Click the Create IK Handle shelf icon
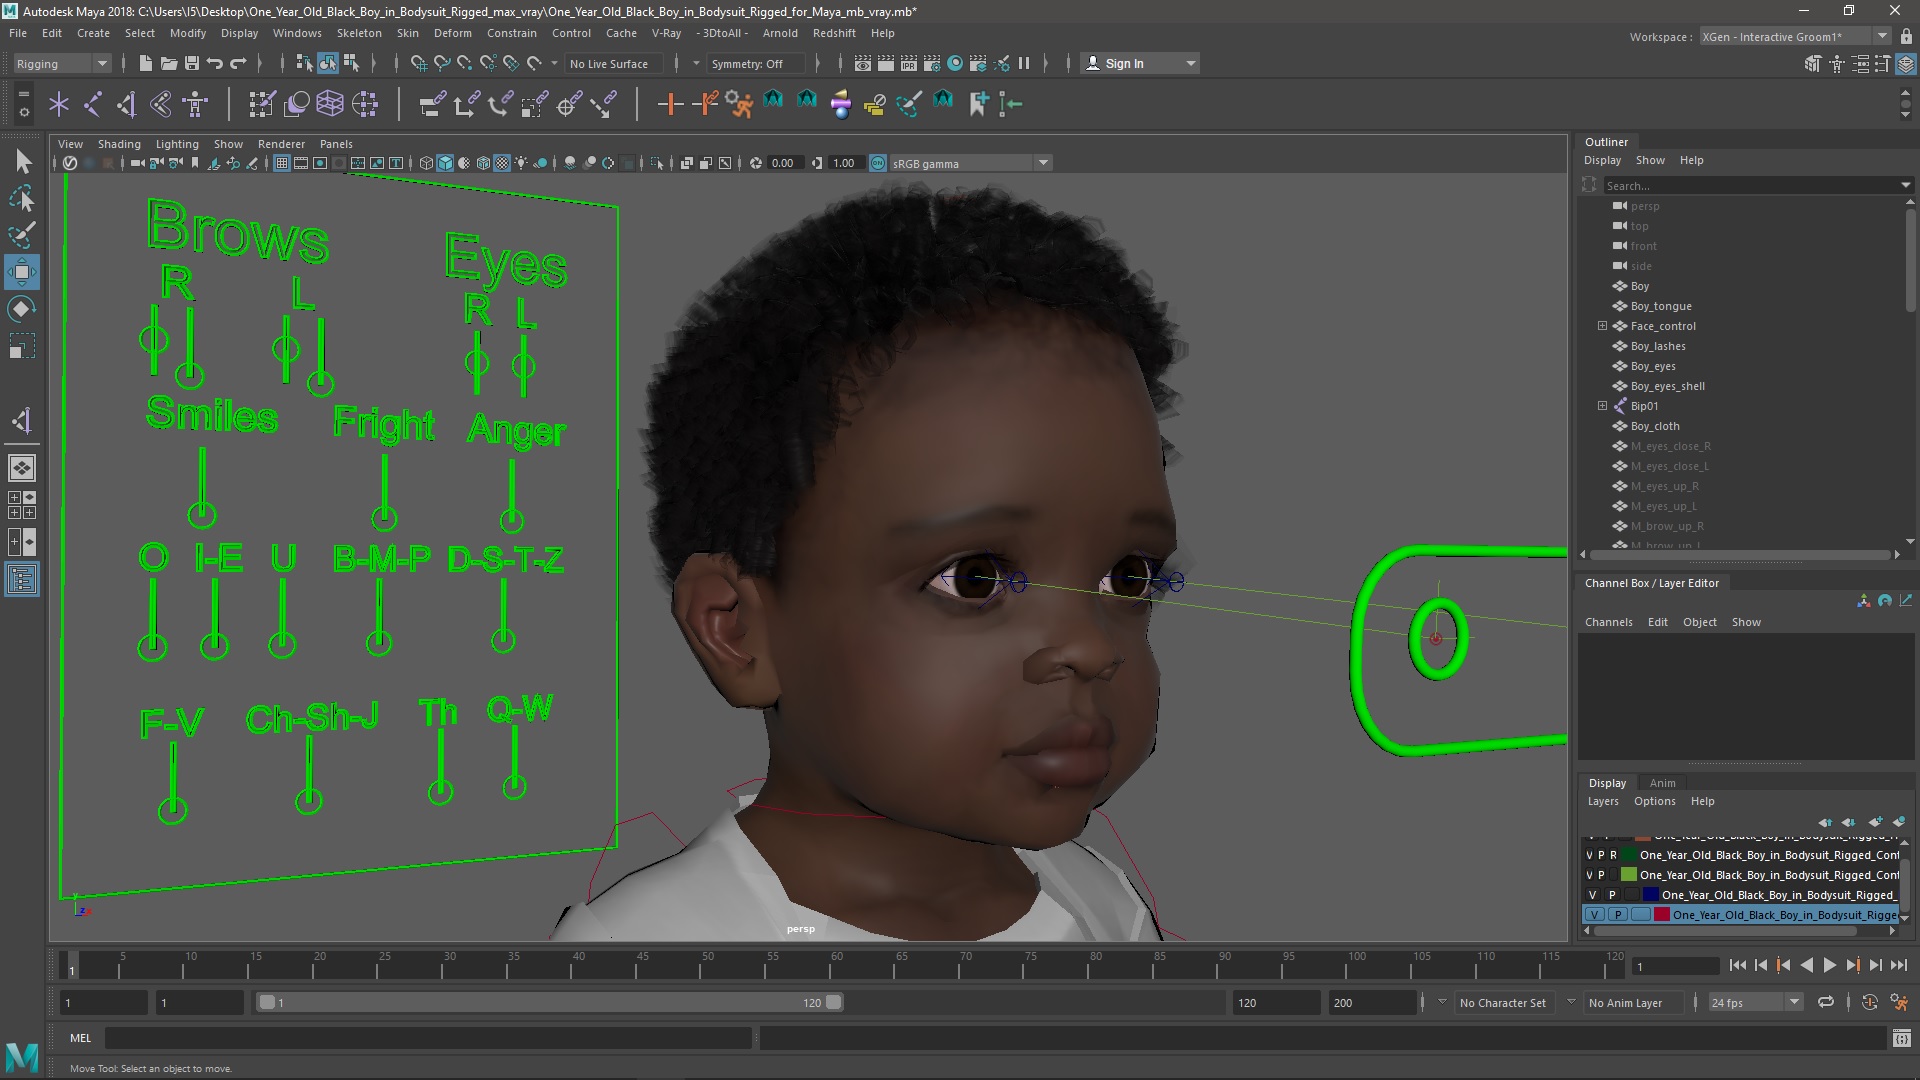 coord(127,104)
